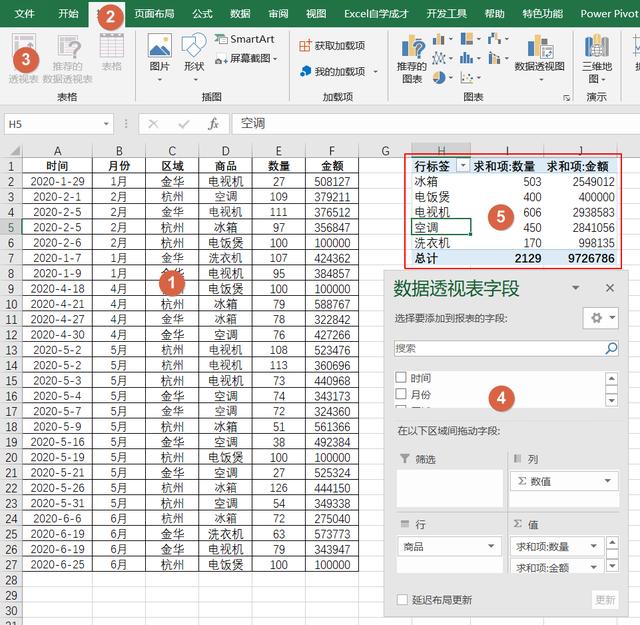The height and width of the screenshot is (625, 640).
Task: Expand the Name Box dropdown
Action: (106, 124)
